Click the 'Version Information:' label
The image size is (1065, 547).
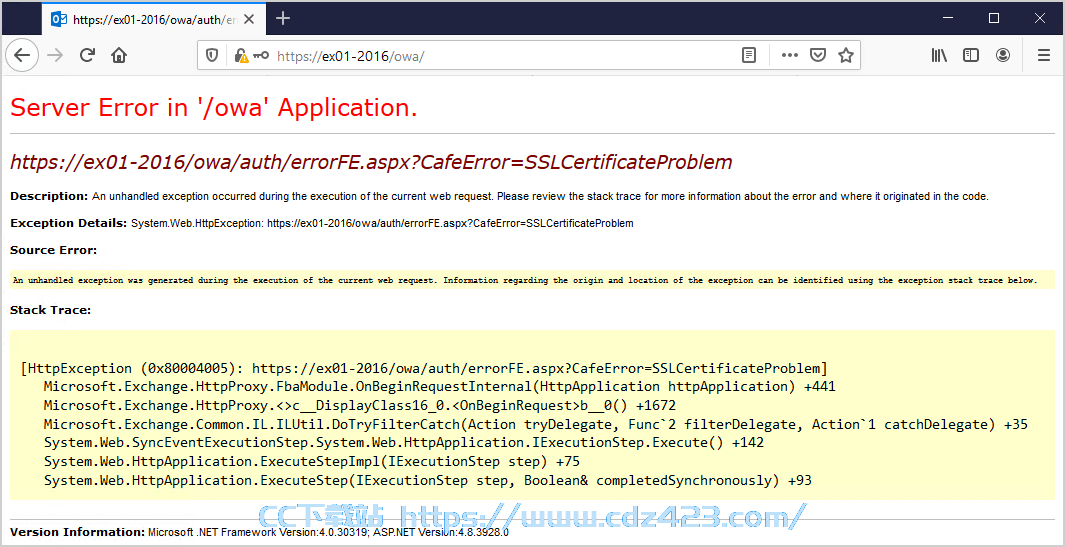[77, 532]
